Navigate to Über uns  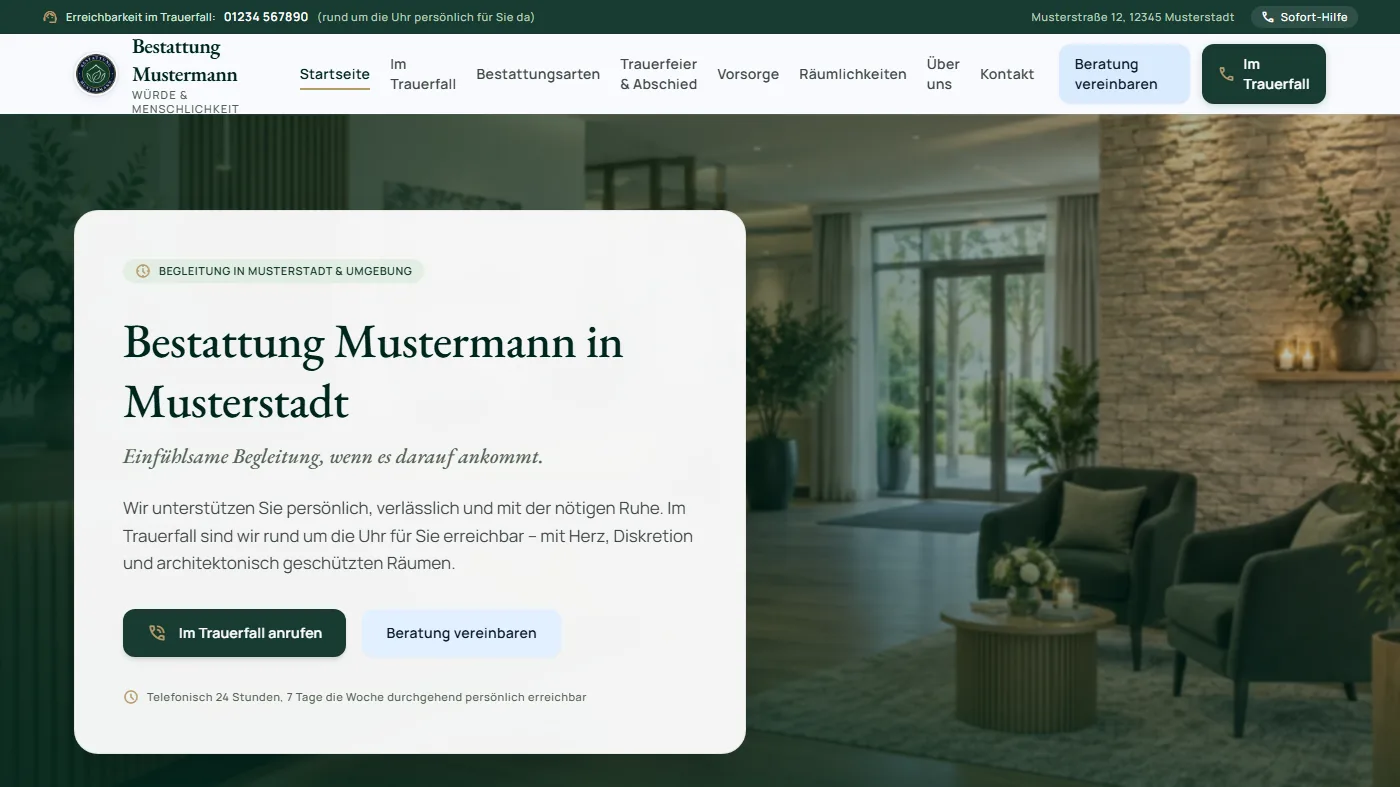point(943,74)
